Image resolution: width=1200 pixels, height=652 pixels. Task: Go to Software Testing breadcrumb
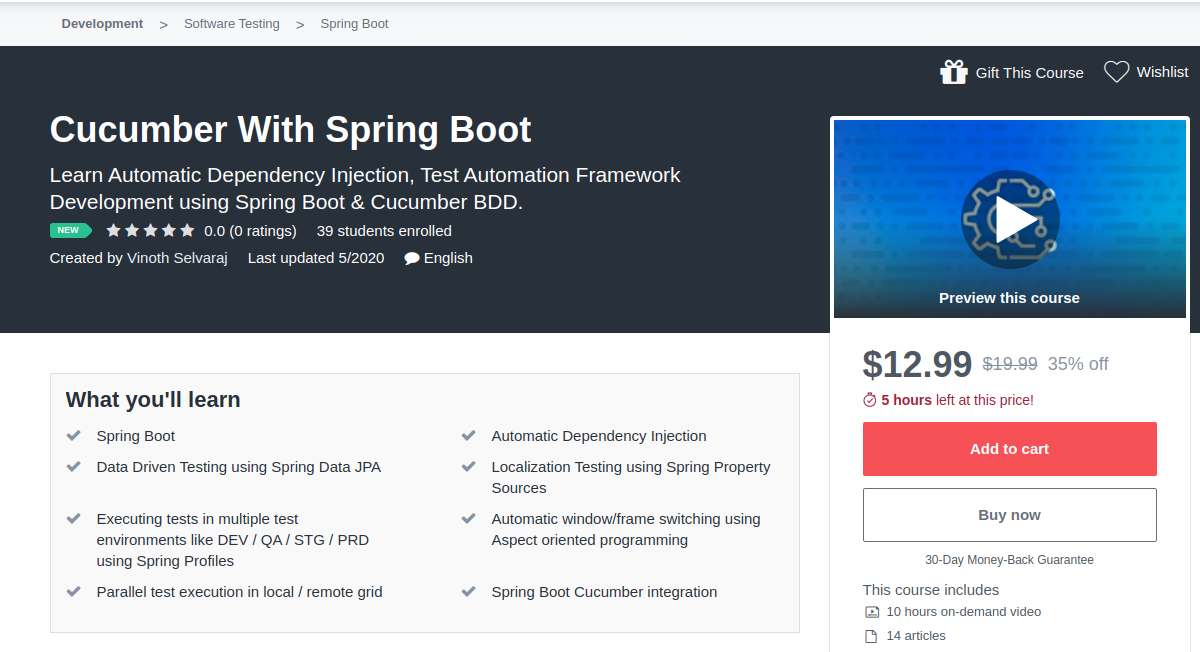tap(232, 23)
